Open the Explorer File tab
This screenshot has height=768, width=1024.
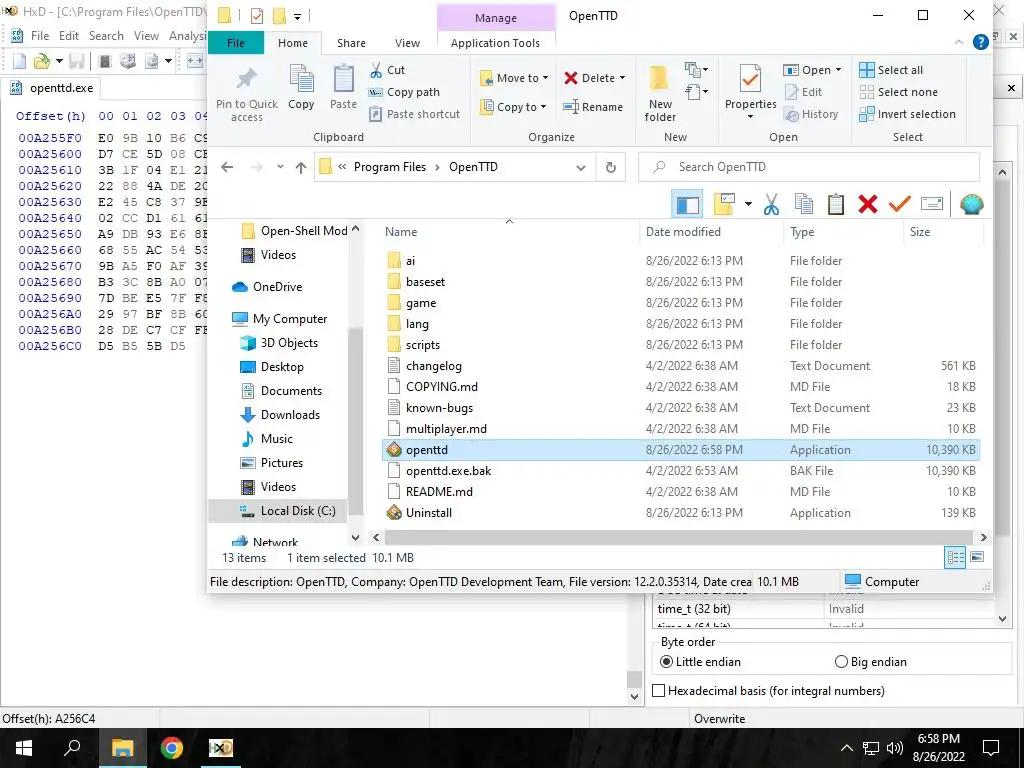[236, 43]
